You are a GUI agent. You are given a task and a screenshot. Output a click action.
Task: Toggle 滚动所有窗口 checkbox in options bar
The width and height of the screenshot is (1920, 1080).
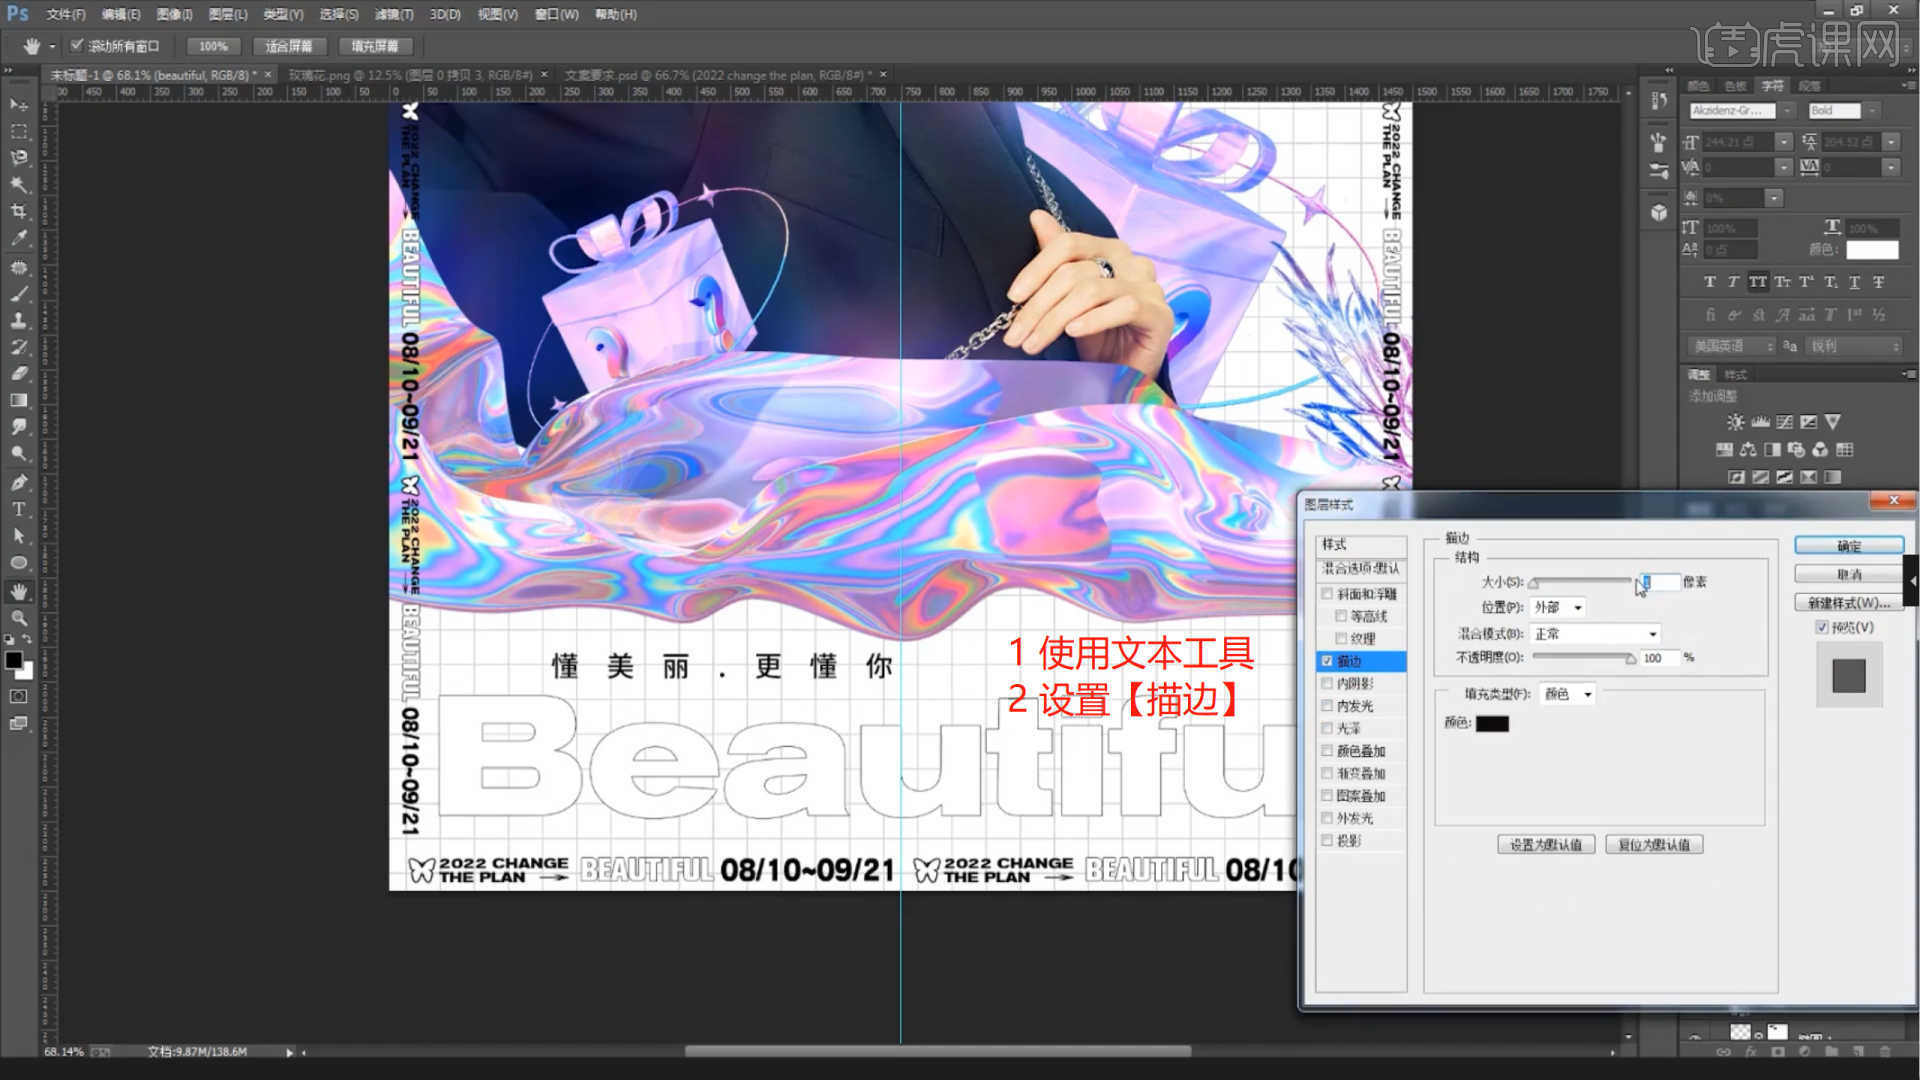[x=76, y=45]
